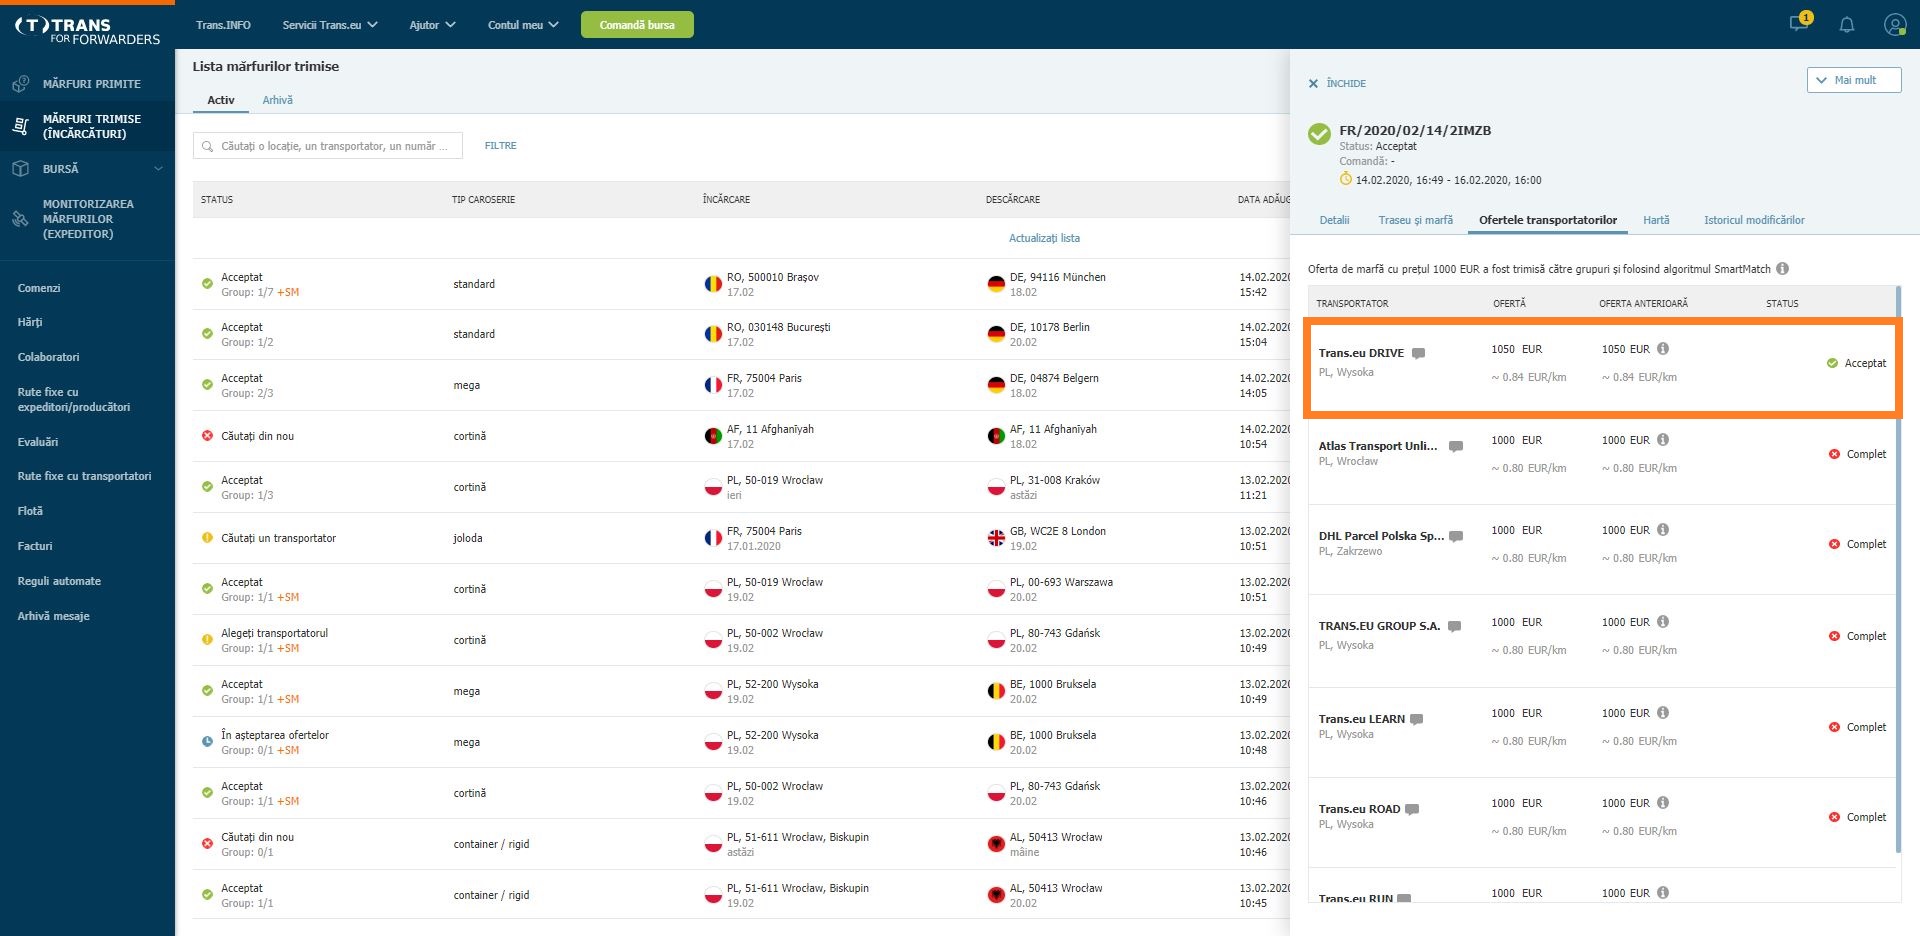Open chat bubble for Trans.eu LEARN
The width and height of the screenshot is (1920, 936).
1416,719
